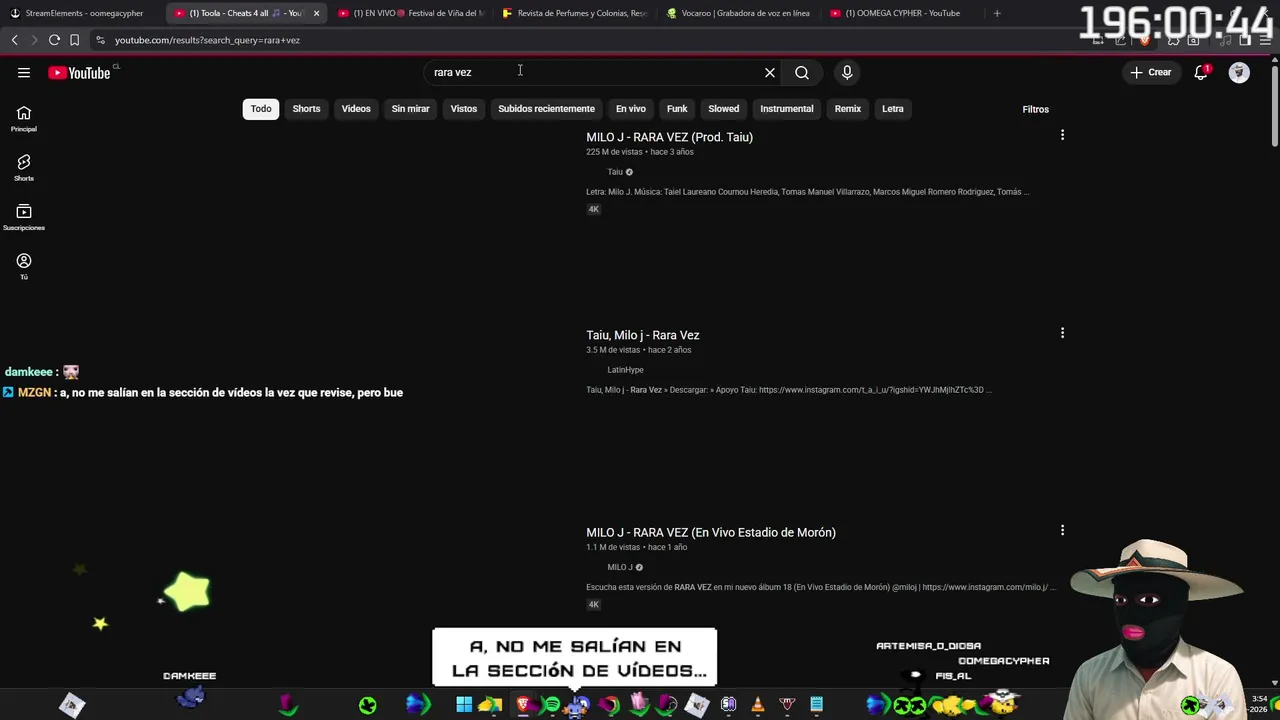This screenshot has height=720, width=1280.
Task: Select the Vistos filter chip
Action: point(464,109)
